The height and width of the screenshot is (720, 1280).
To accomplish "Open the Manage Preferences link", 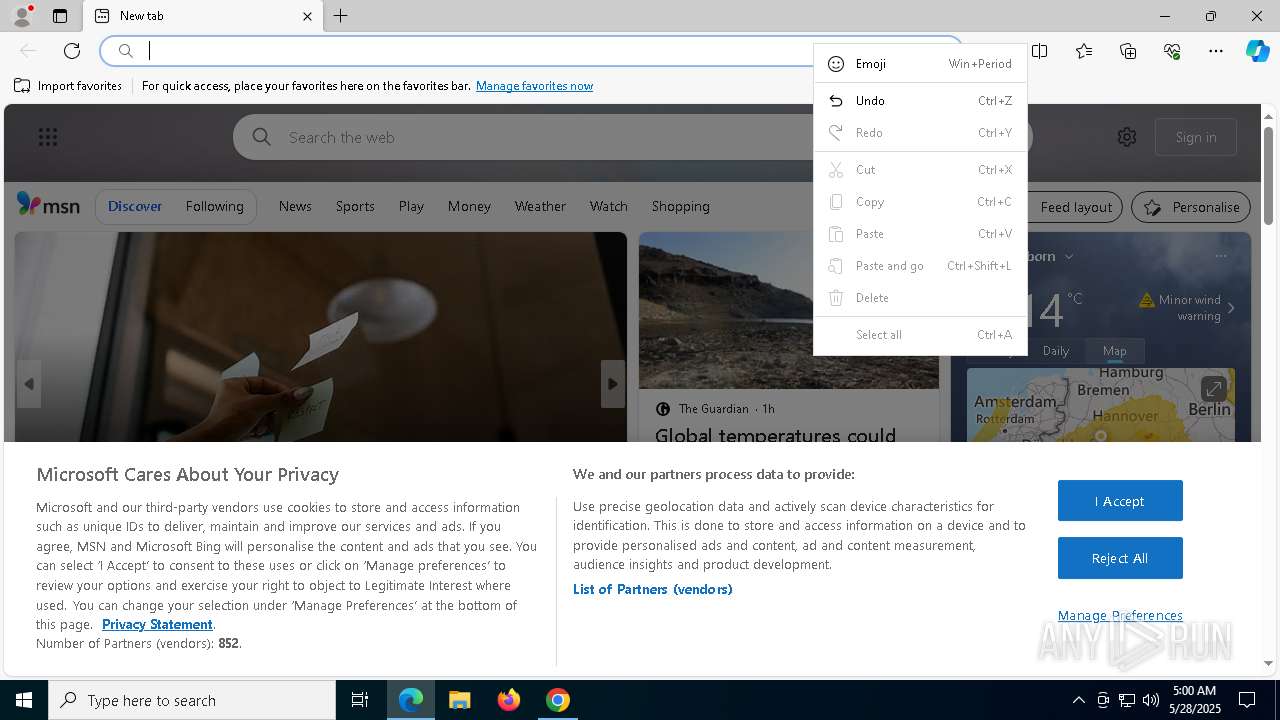I will 1120,615.
